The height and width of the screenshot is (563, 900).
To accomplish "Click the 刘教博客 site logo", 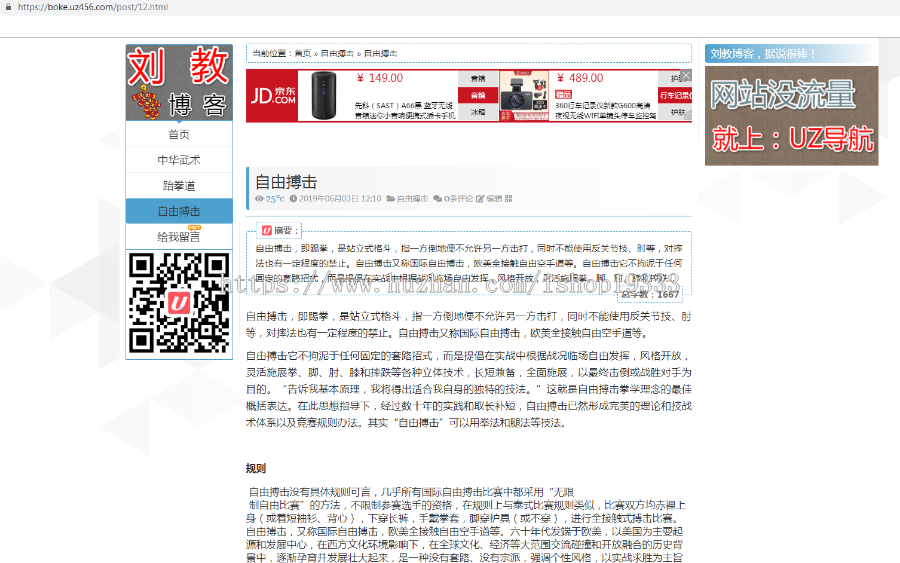I will 179,83.
